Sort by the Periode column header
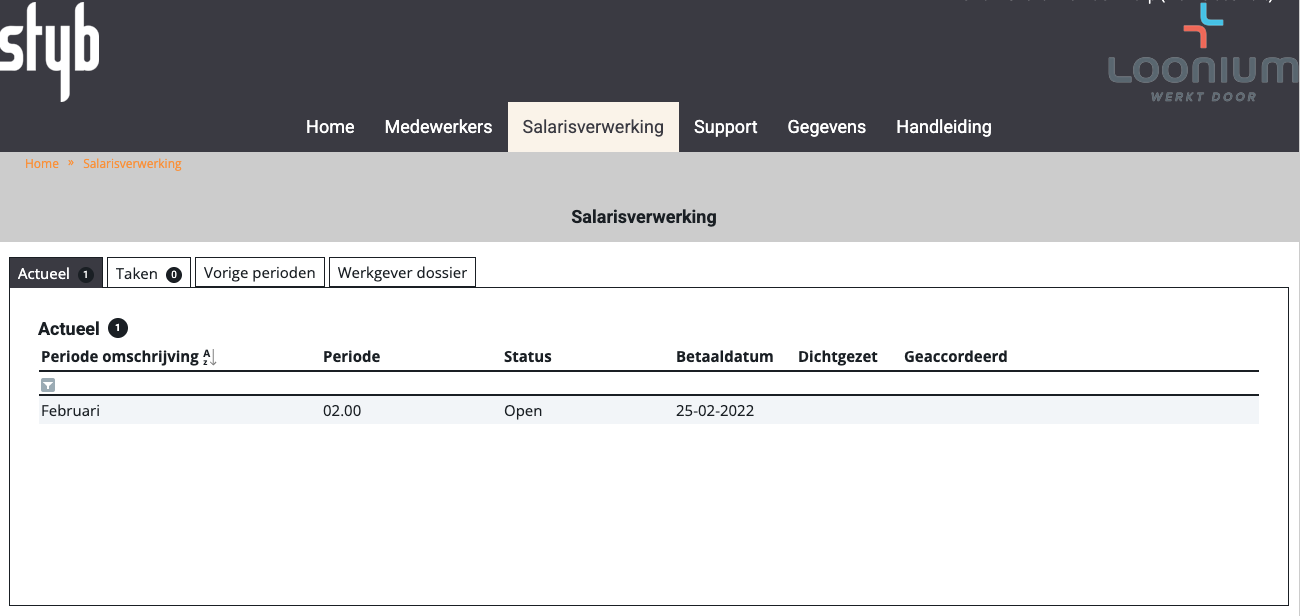The height and width of the screenshot is (616, 1300). coord(351,357)
